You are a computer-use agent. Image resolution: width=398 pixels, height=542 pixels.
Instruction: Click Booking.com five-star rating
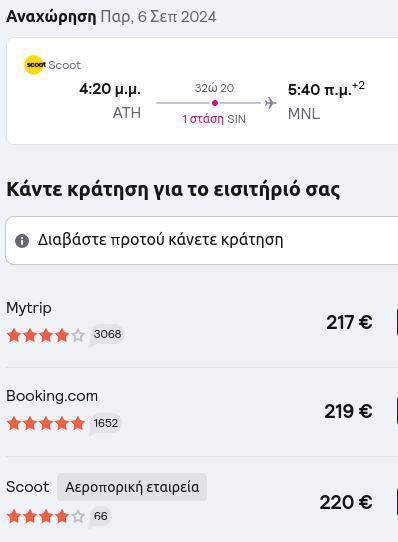click(x=46, y=423)
